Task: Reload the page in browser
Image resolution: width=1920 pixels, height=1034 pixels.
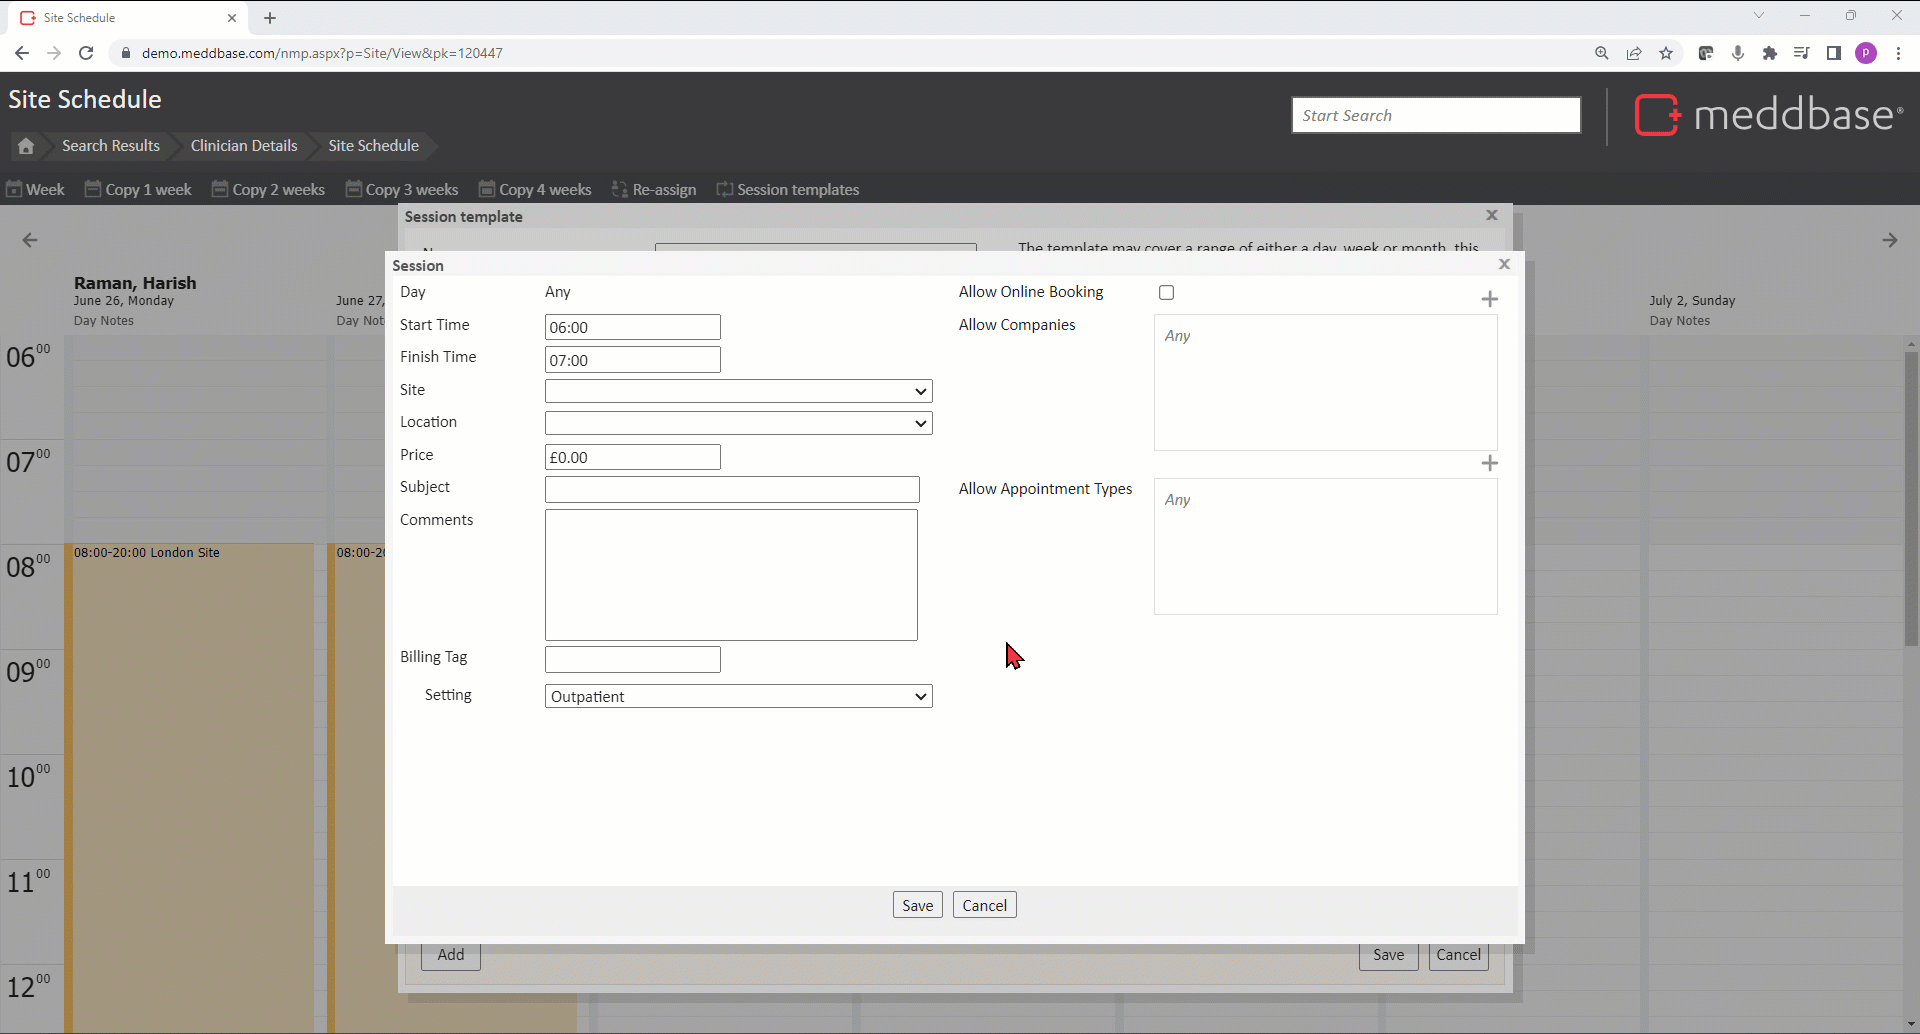Action: coord(86,53)
